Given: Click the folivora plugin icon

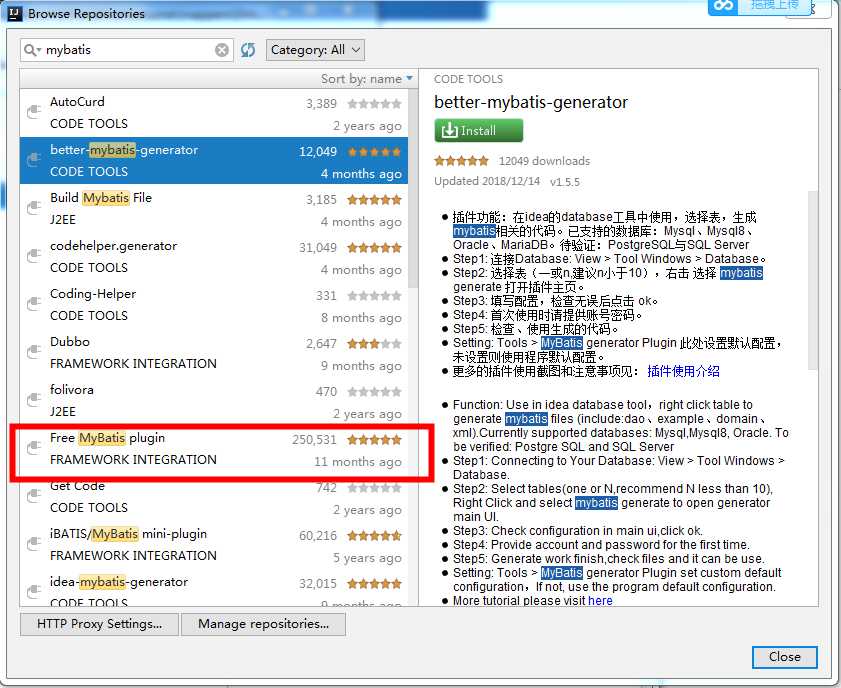Looking at the screenshot, I should pos(34,401).
